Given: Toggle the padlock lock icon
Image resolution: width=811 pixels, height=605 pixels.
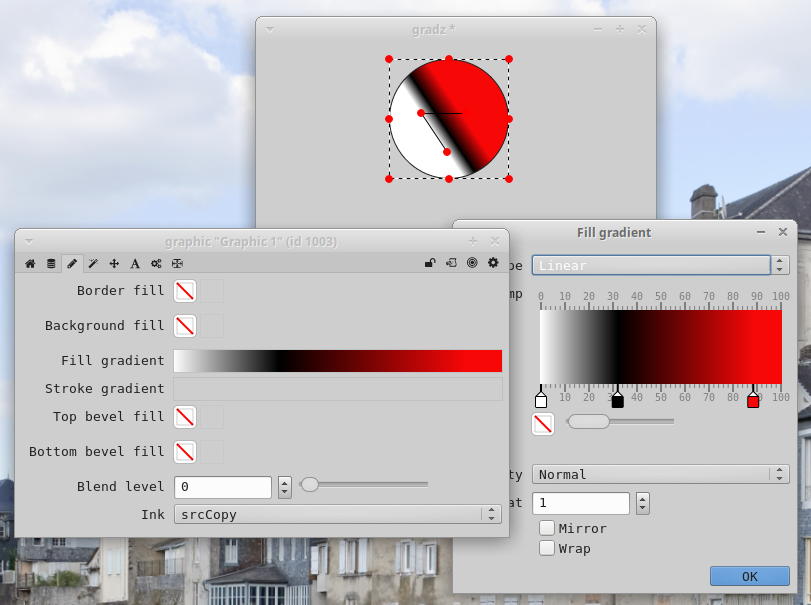Looking at the screenshot, I should (430, 263).
